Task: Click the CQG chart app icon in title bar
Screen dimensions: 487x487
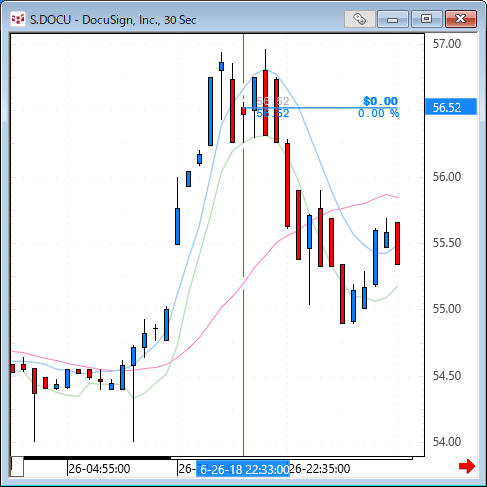Action: (18, 20)
